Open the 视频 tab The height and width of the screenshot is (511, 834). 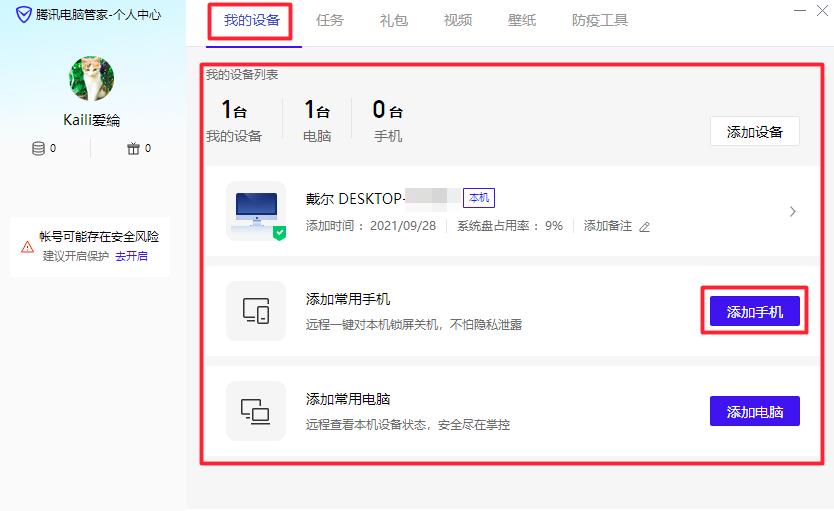457,20
